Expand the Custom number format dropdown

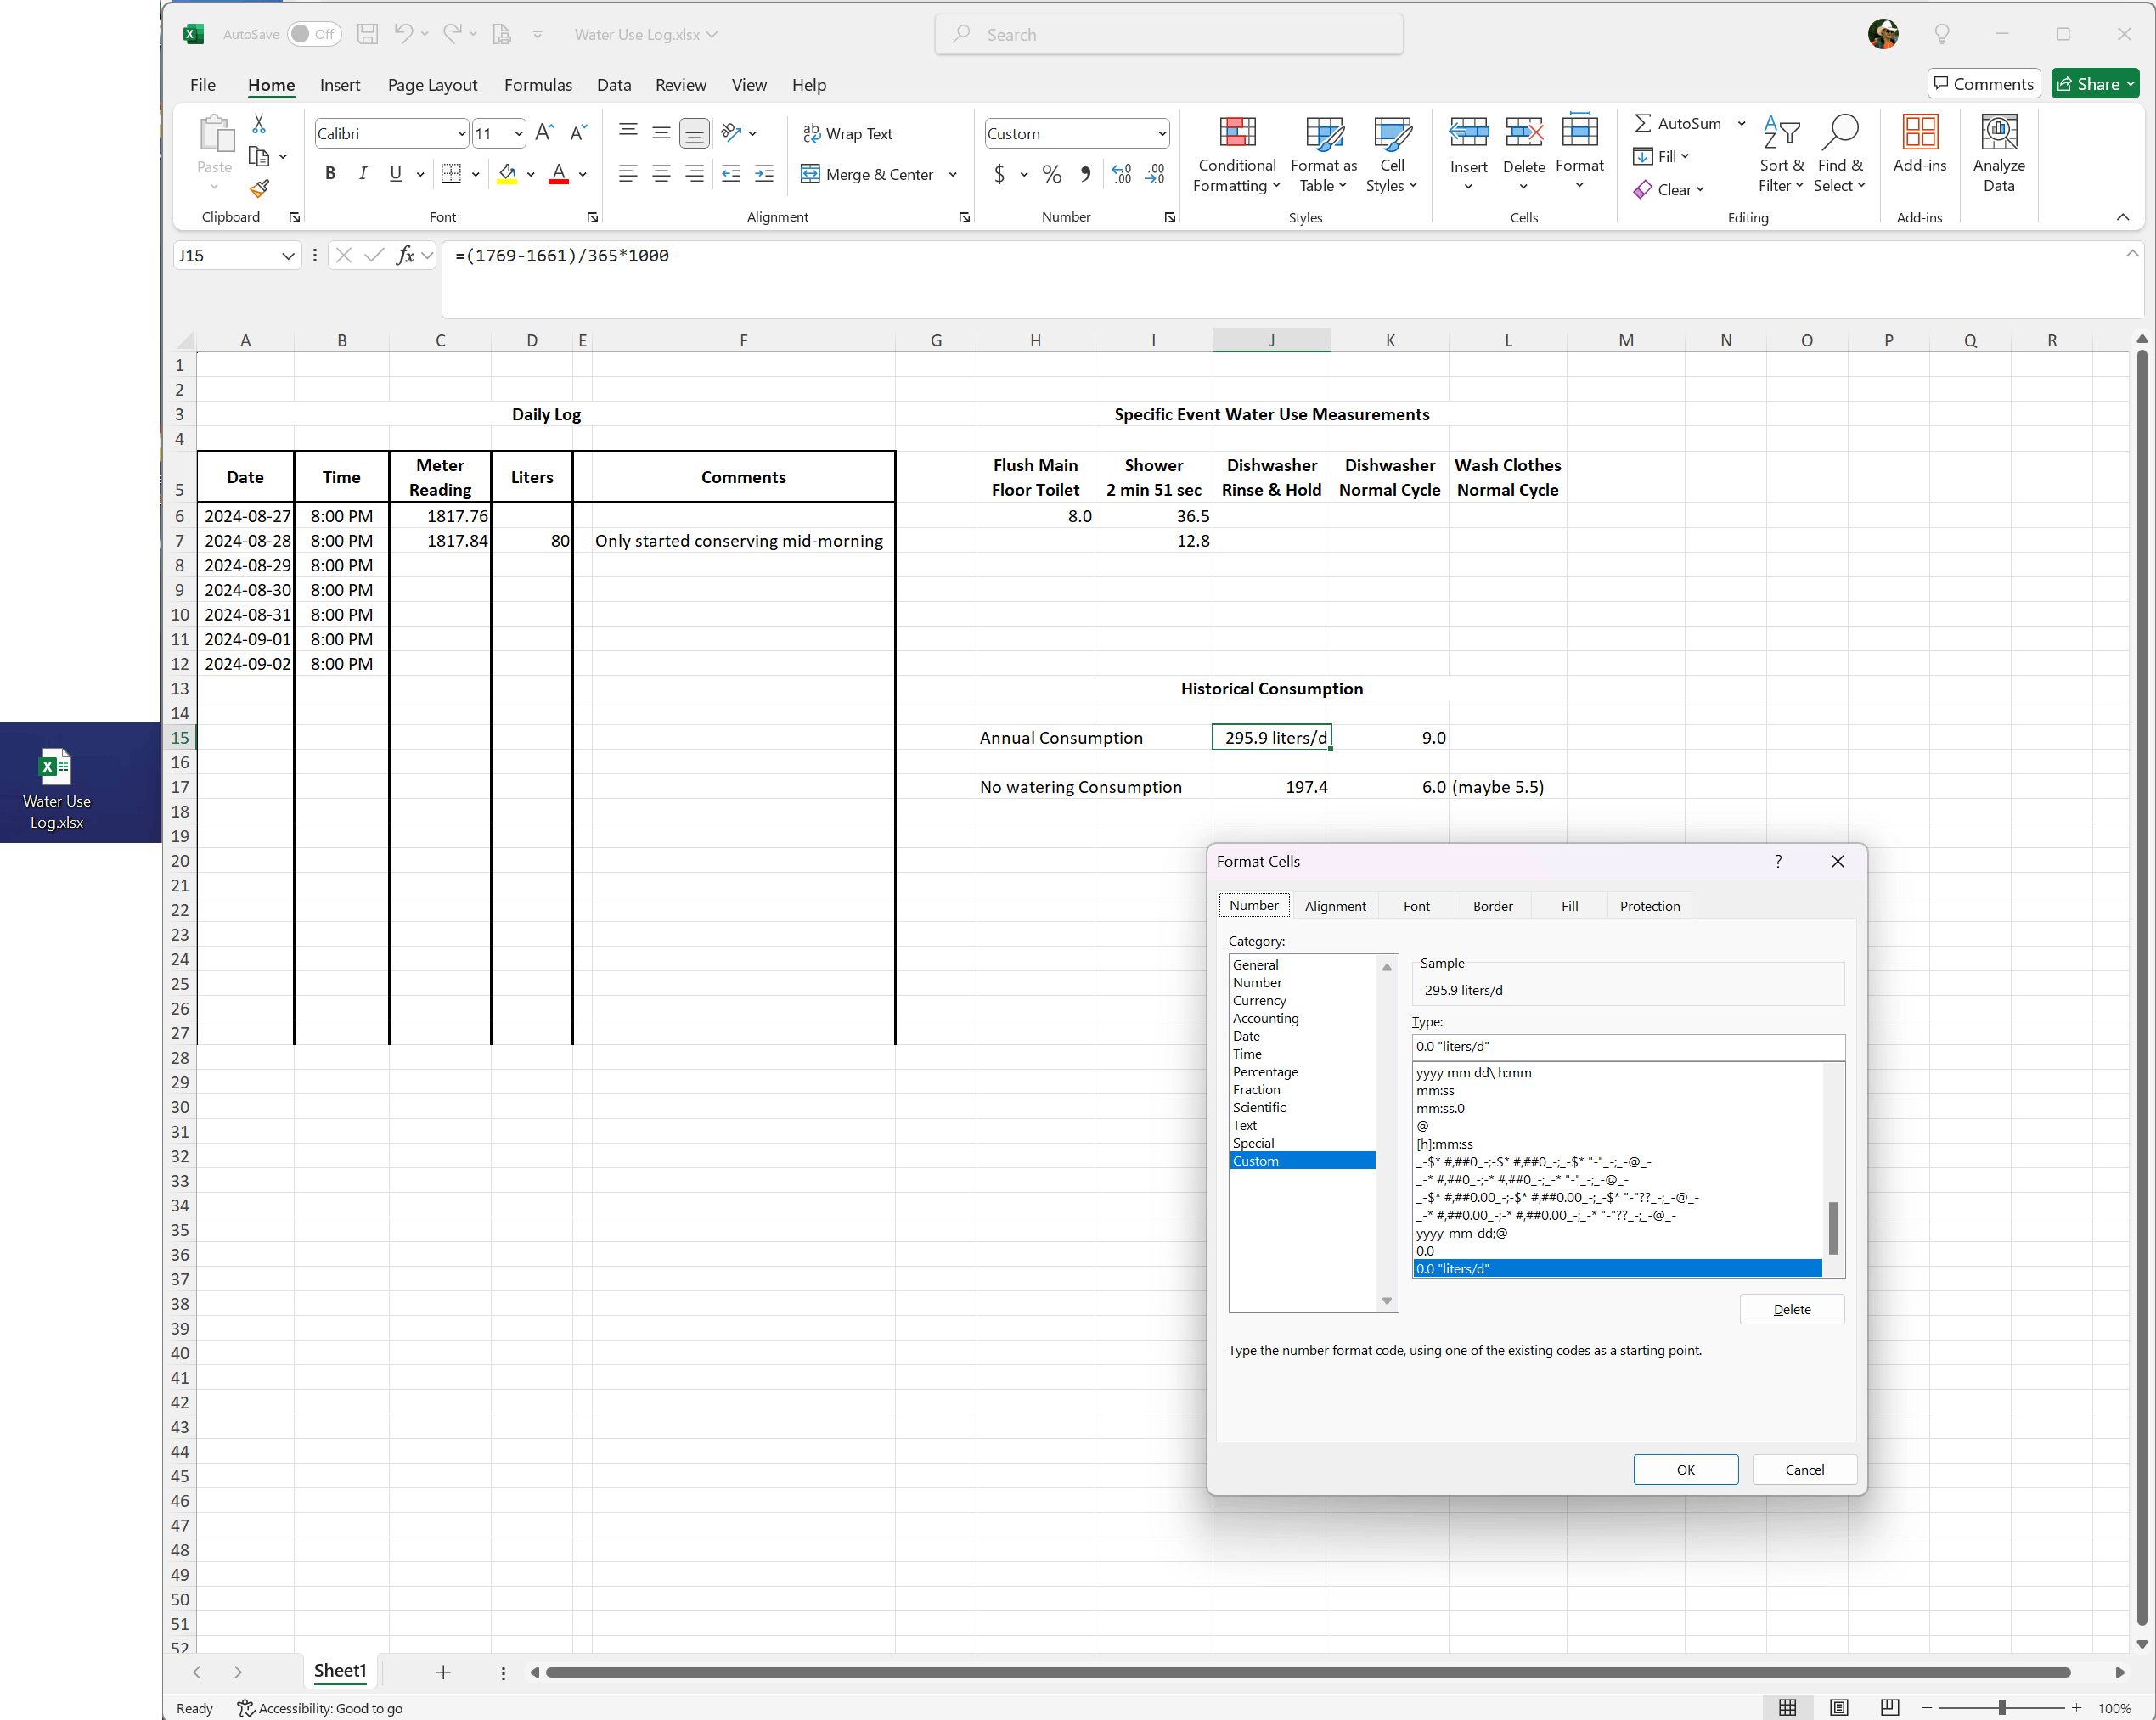tap(1161, 134)
